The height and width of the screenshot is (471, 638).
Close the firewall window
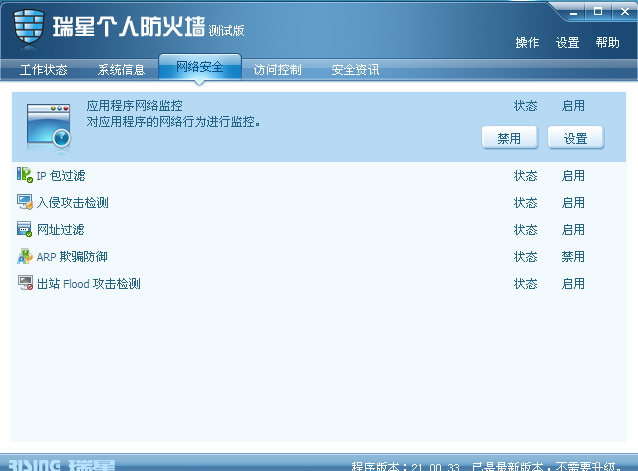tap(625, 12)
